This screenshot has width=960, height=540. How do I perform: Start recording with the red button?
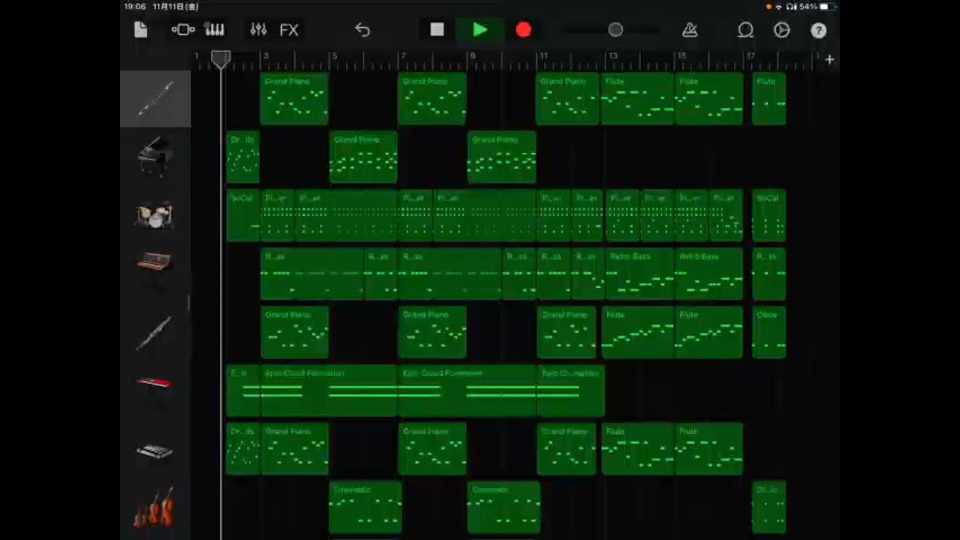[523, 29]
